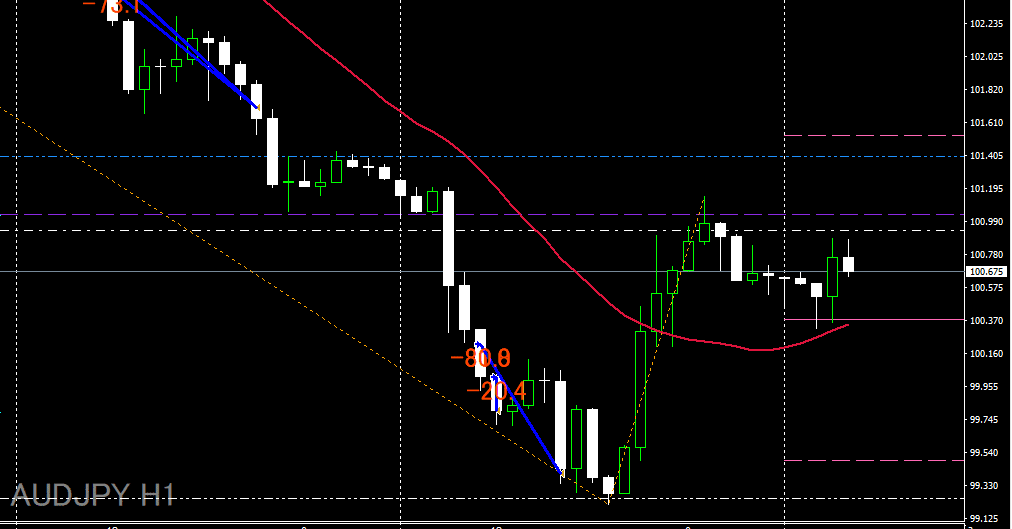Click the 100.575 price axis label

pyautogui.click(x=986, y=288)
